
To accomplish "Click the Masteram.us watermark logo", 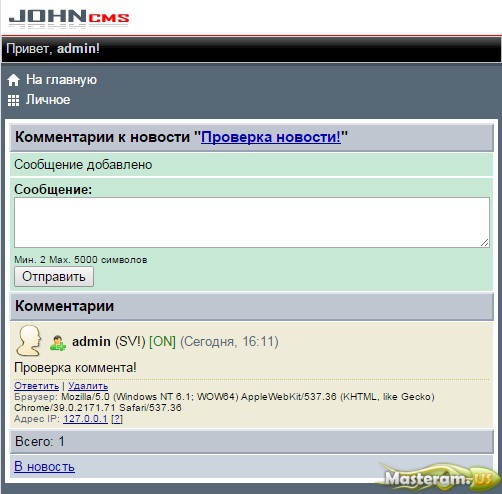I will (x=438, y=478).
